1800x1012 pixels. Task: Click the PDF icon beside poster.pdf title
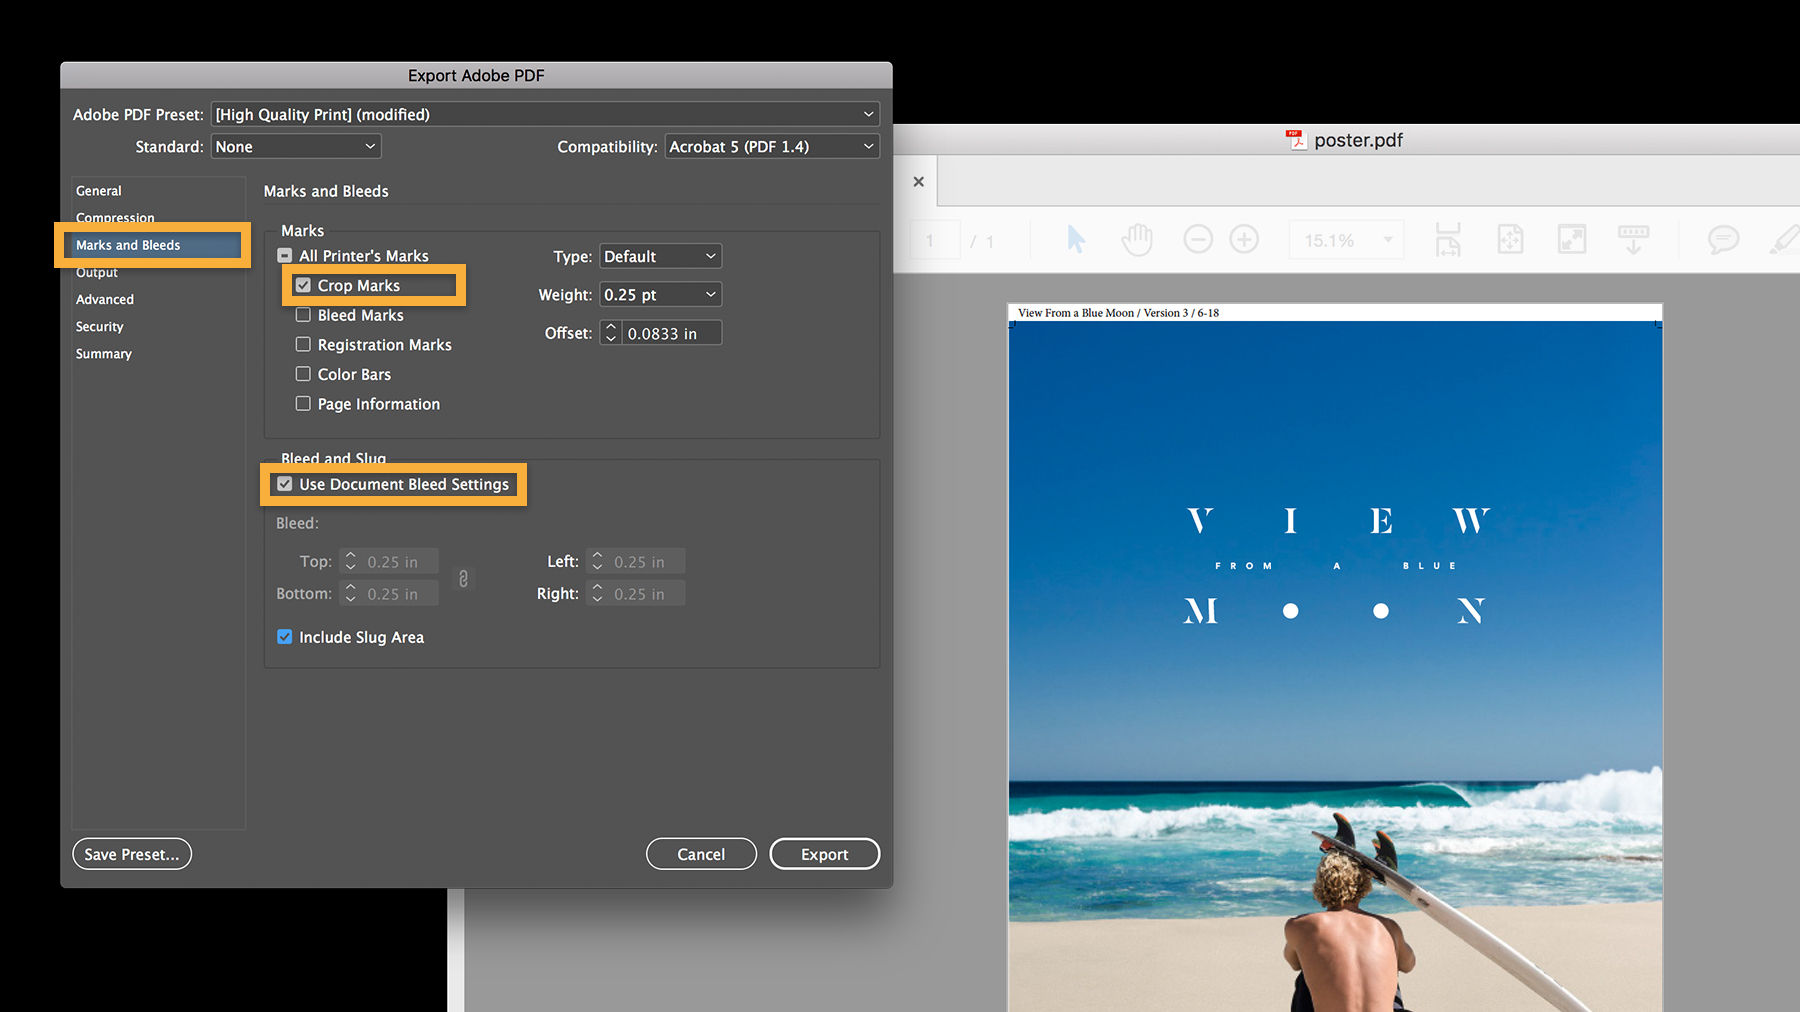(x=1296, y=140)
